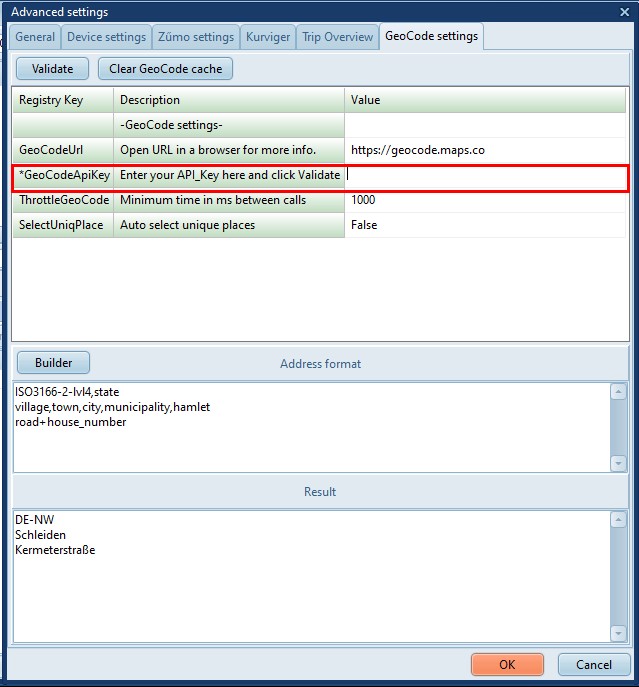Edit the ThrottleGeoCode value 1000
Image resolution: width=639 pixels, height=687 pixels.
(485, 200)
